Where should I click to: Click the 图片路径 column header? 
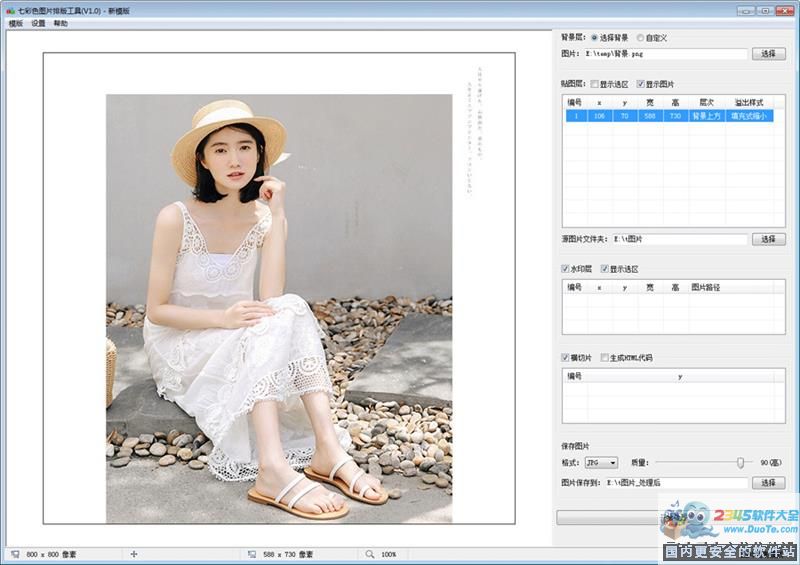(x=706, y=287)
